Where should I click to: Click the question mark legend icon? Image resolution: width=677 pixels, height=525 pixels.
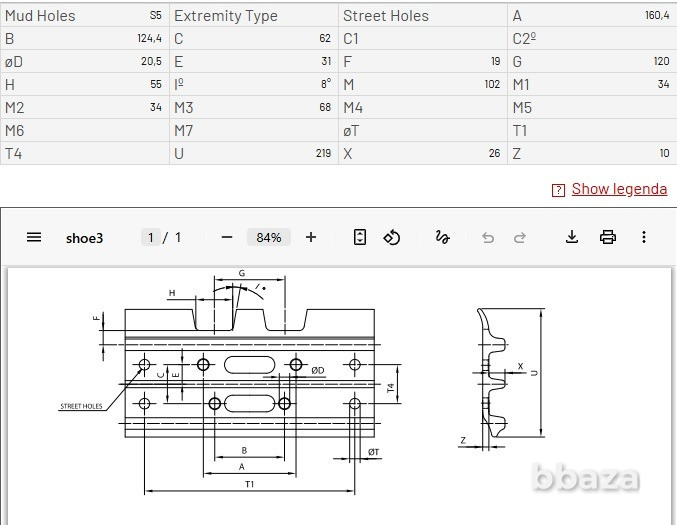tap(558, 190)
